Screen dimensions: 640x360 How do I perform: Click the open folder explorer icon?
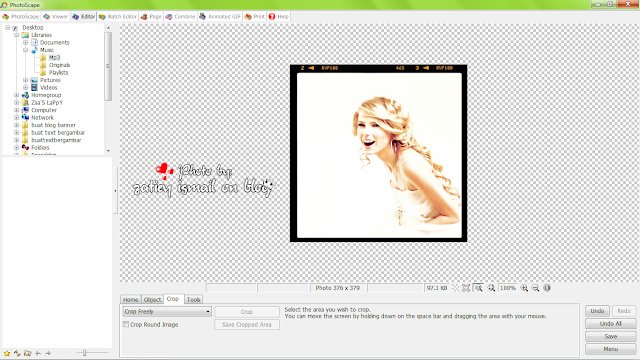point(27,353)
